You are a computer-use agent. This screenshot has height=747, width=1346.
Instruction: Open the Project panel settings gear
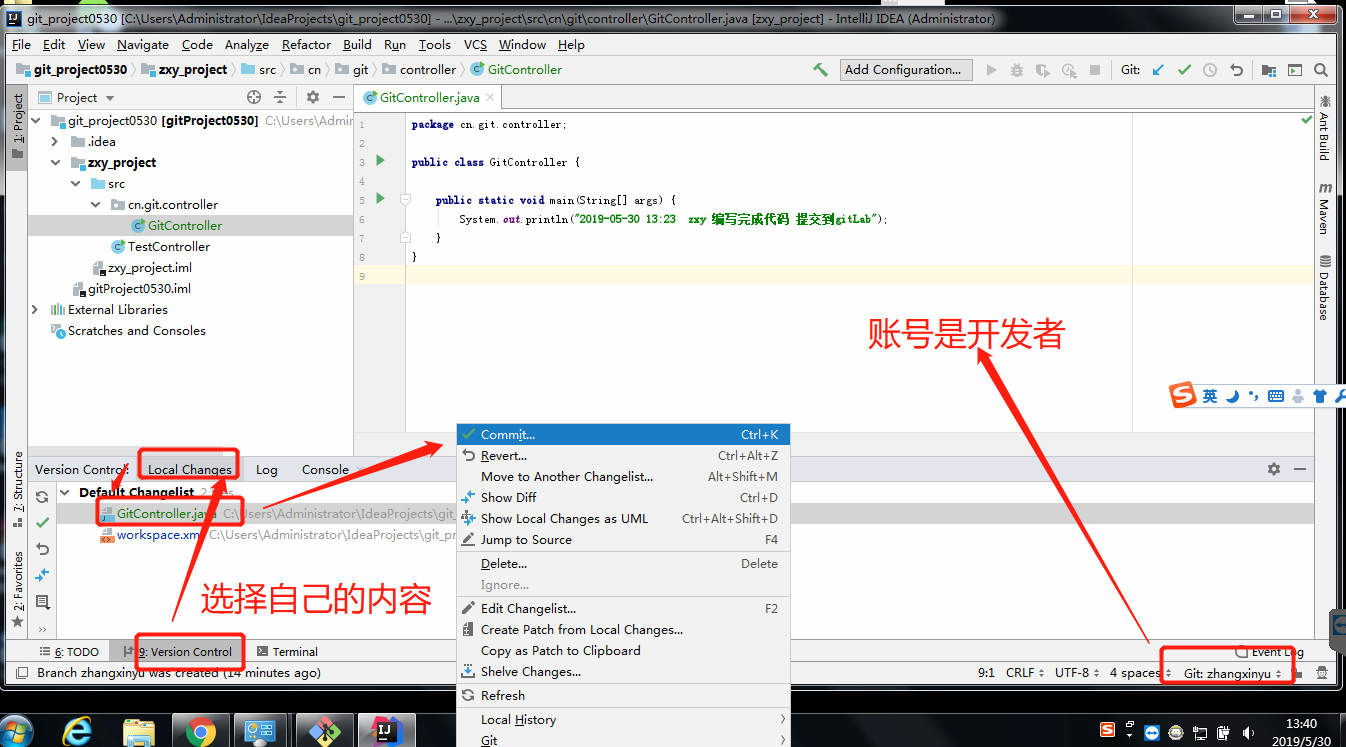pyautogui.click(x=313, y=97)
